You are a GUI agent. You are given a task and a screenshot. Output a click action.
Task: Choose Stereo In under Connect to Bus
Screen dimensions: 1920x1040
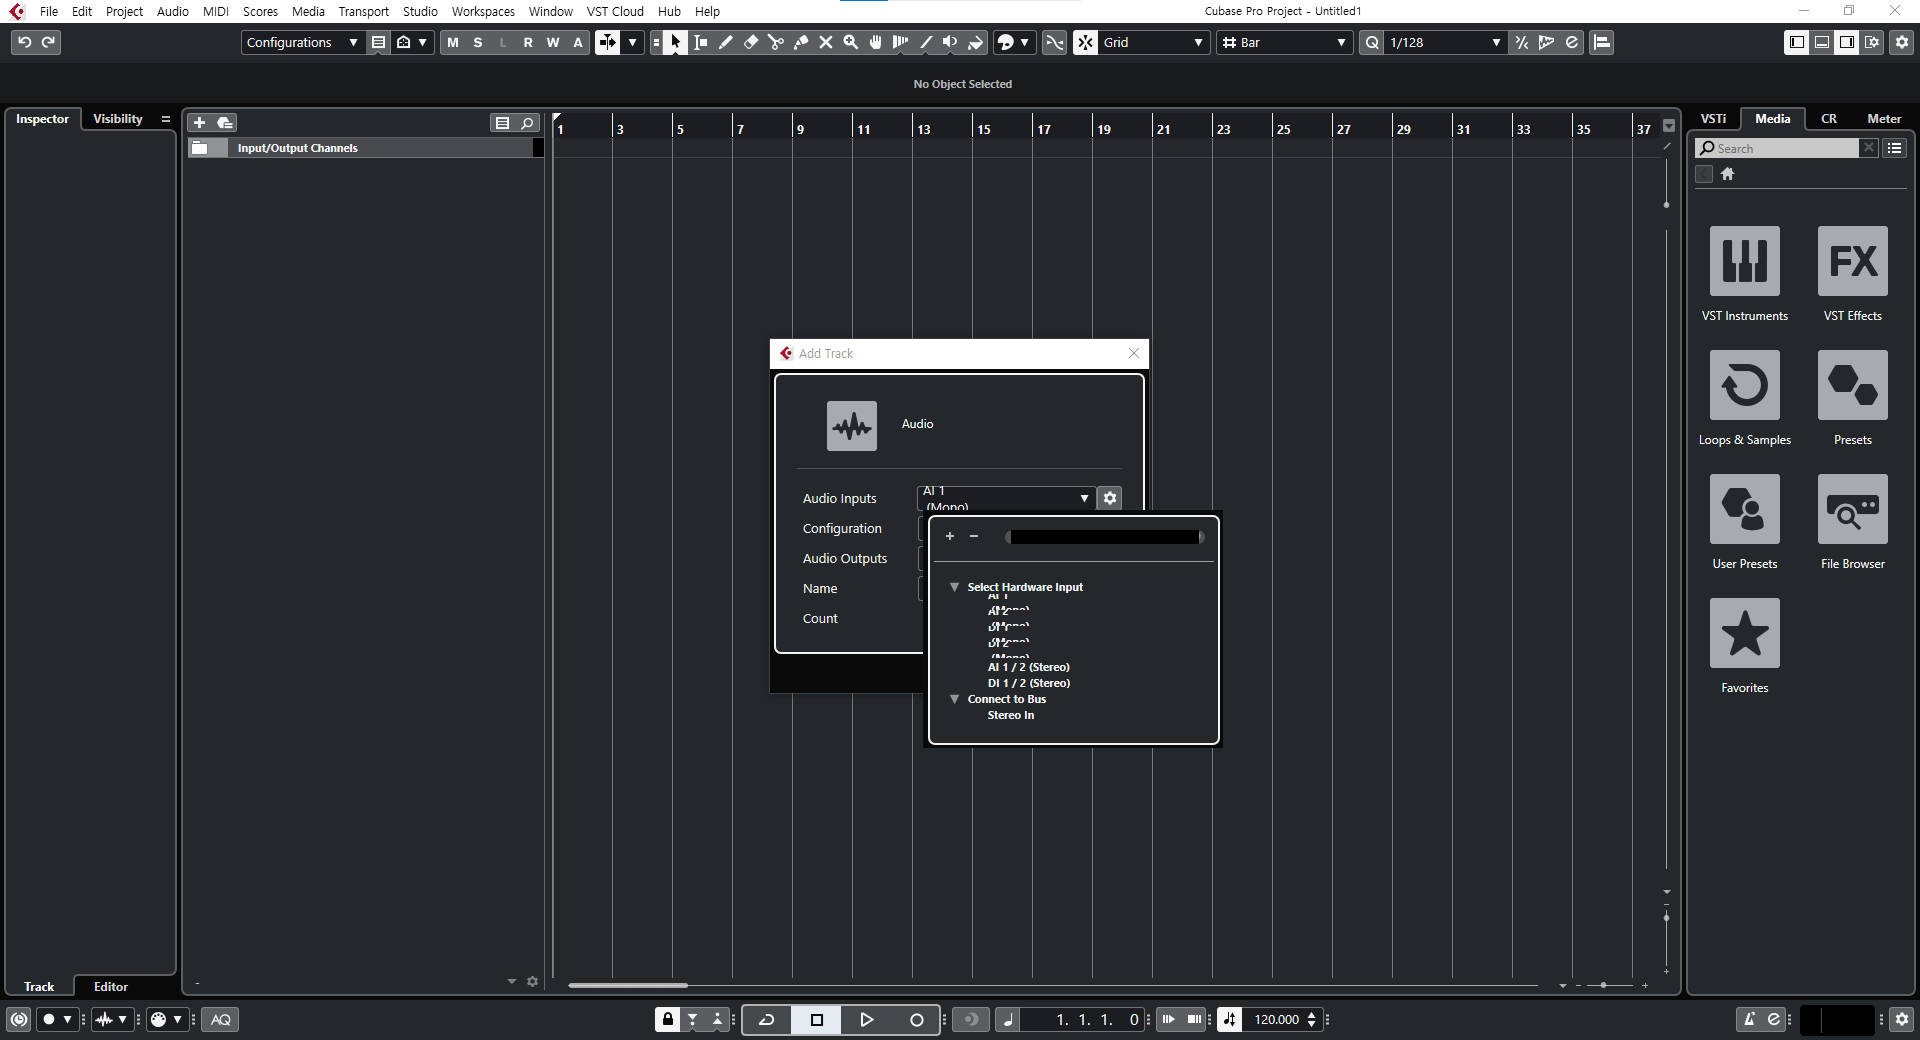pos(1010,715)
